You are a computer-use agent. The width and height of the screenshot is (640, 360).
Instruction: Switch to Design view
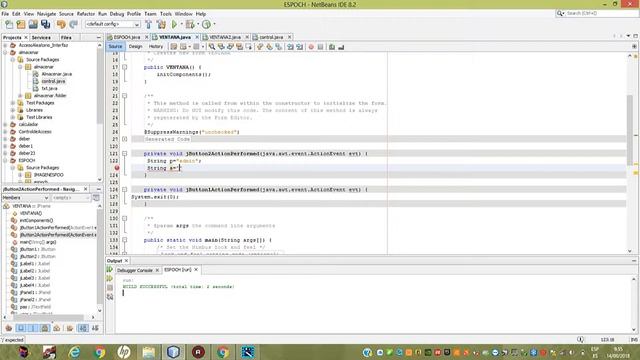136,47
